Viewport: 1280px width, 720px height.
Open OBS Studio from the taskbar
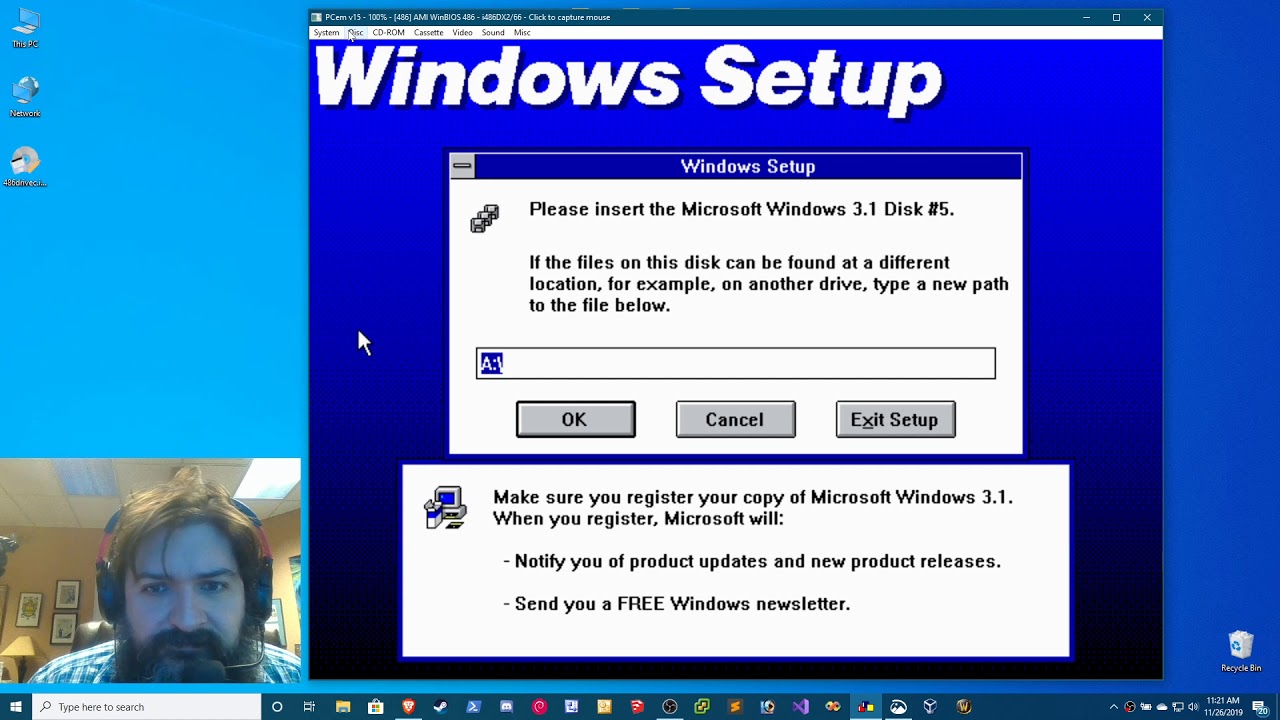pos(670,707)
